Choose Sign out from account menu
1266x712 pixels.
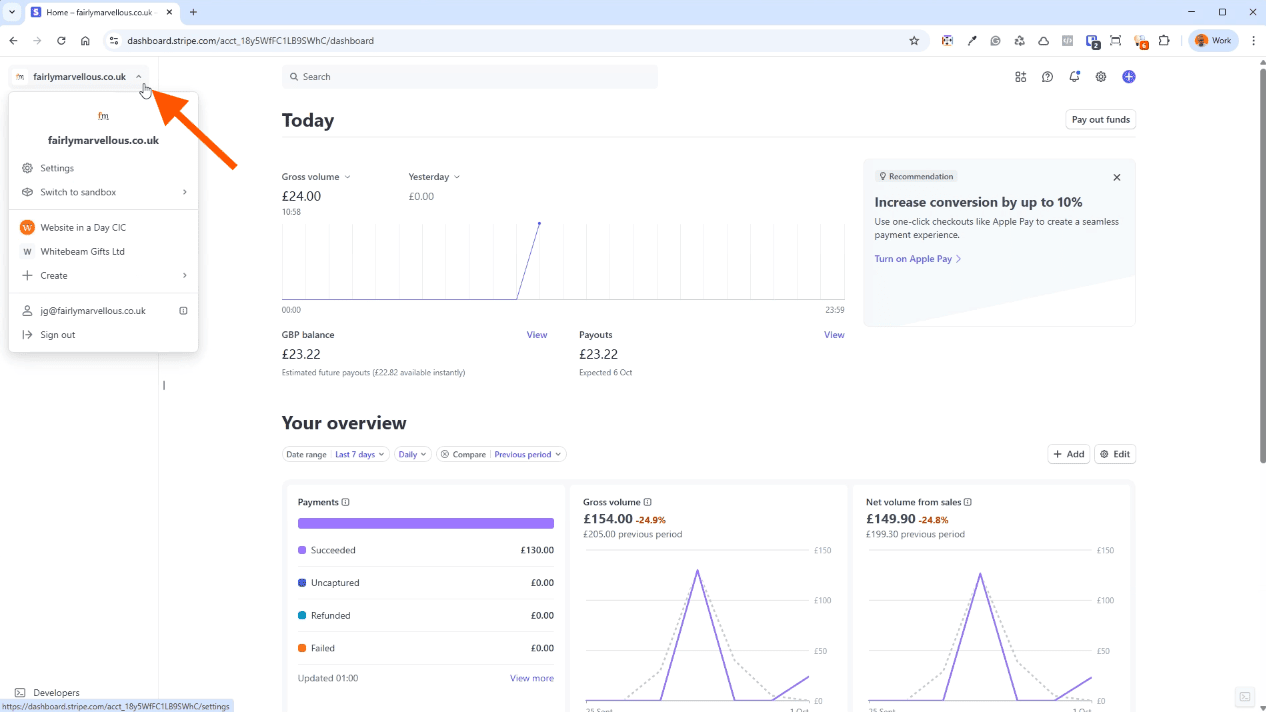point(57,335)
